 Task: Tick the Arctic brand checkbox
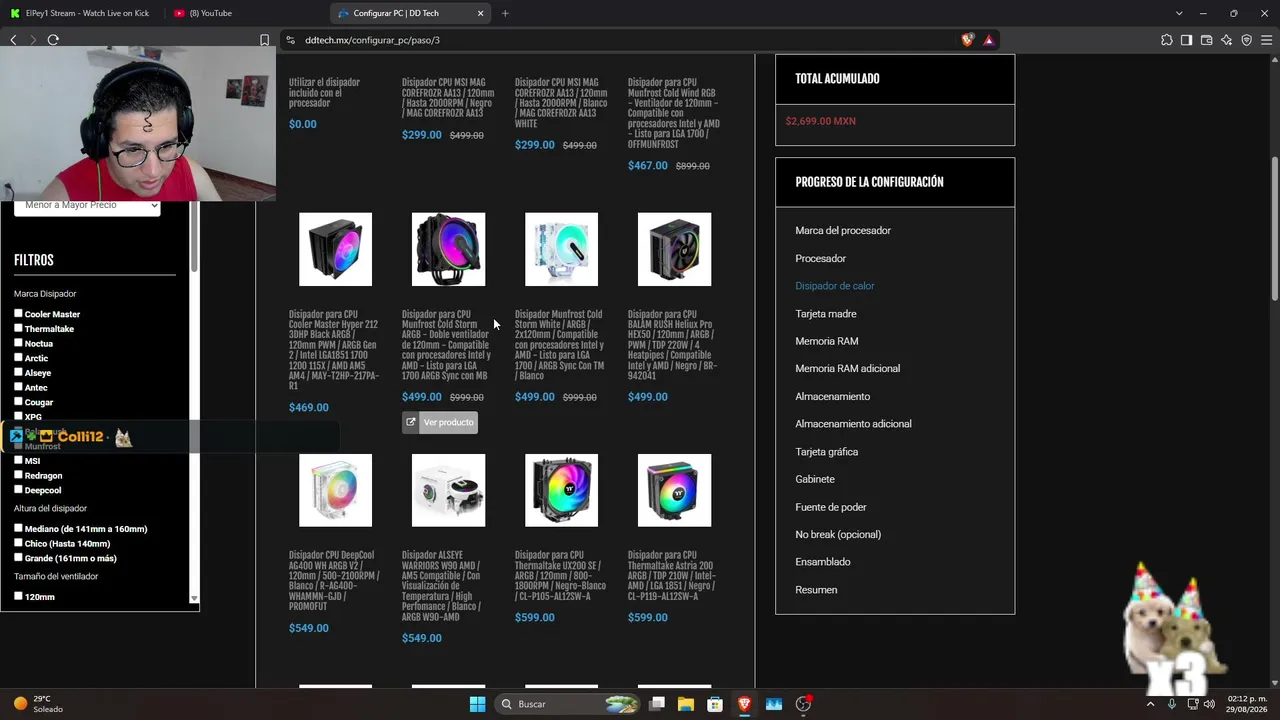pos(18,357)
